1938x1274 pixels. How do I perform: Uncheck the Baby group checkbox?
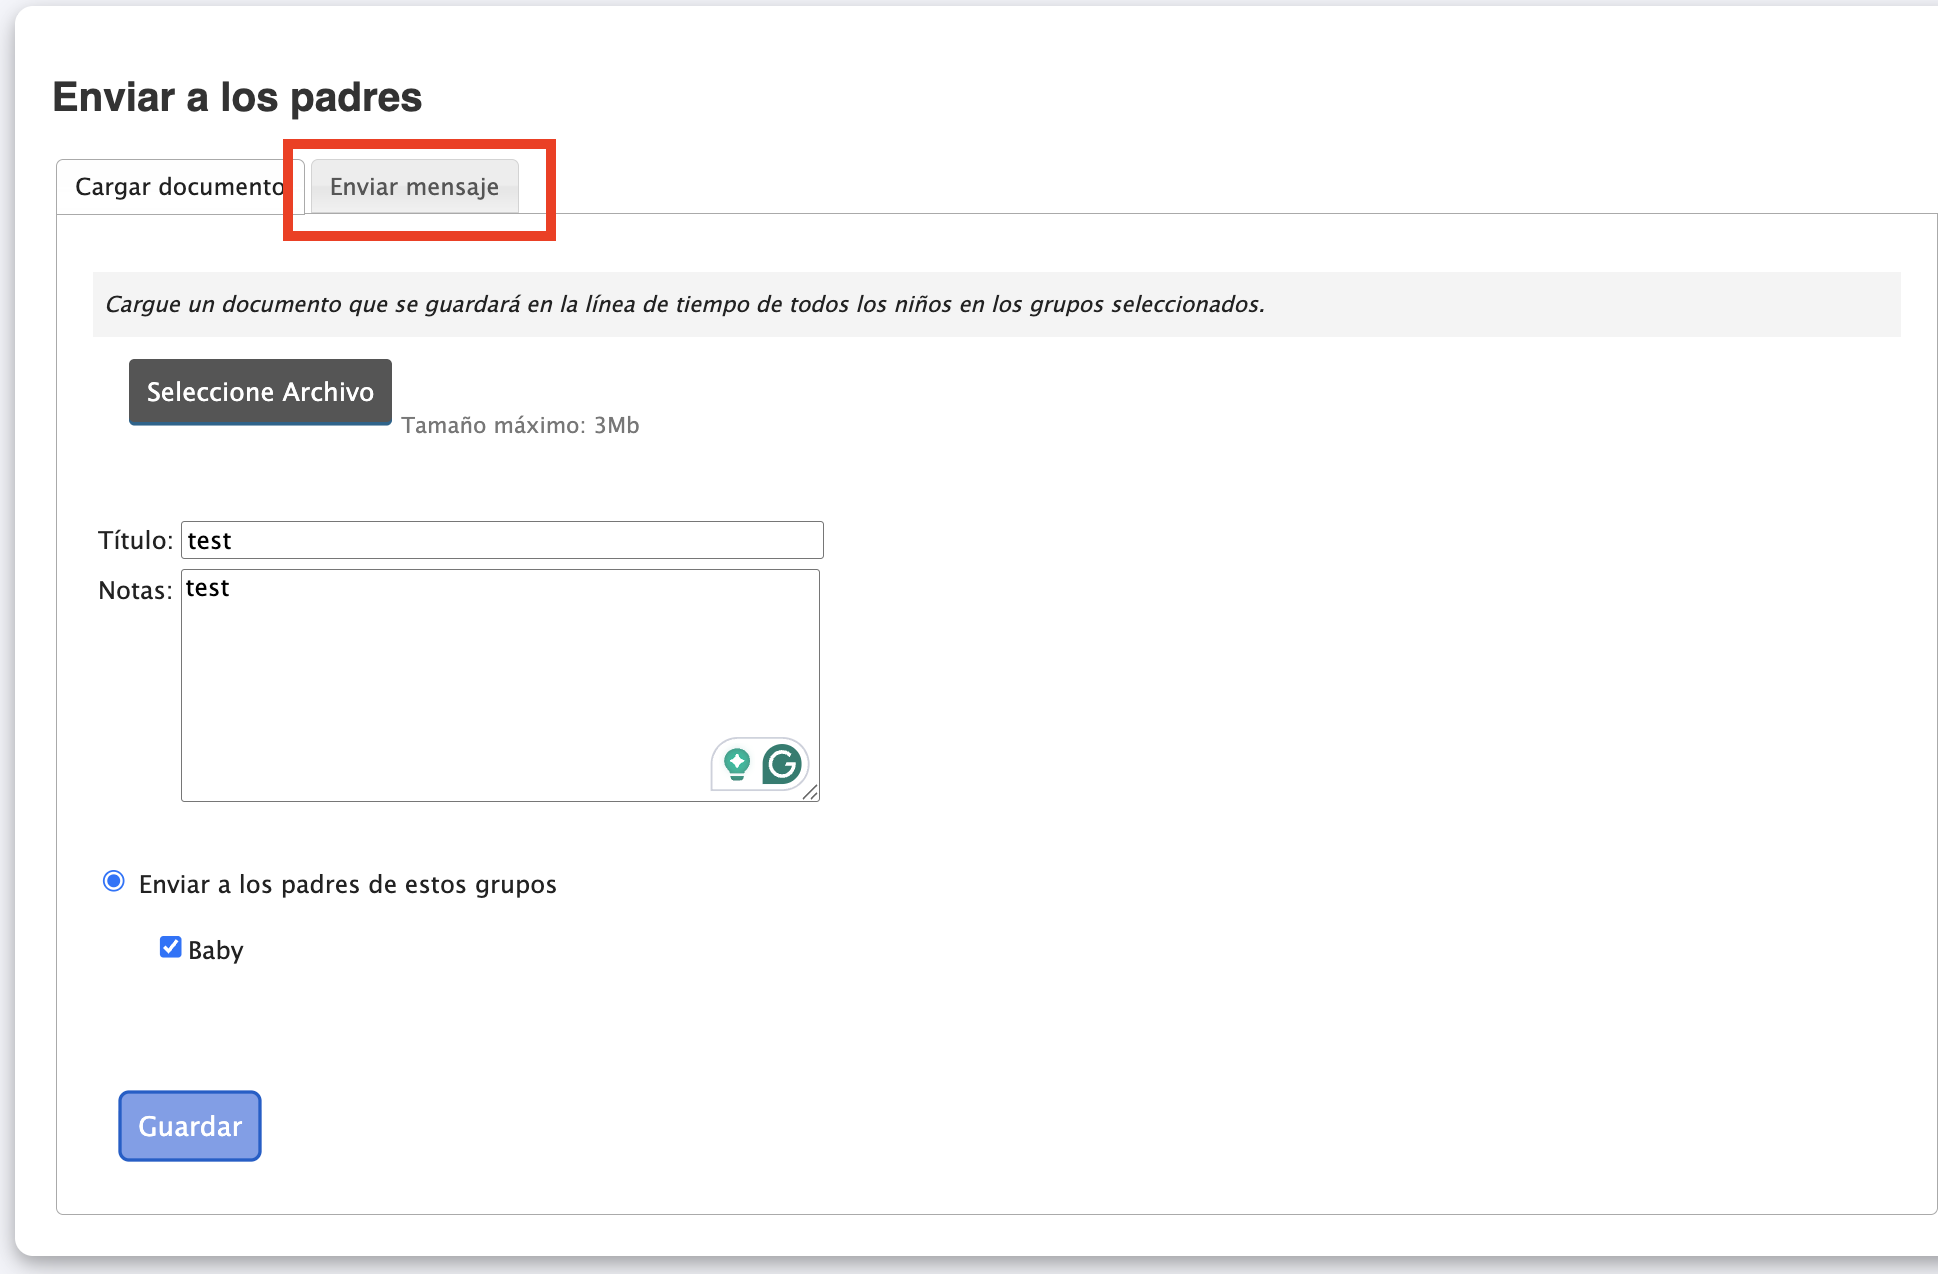(170, 947)
